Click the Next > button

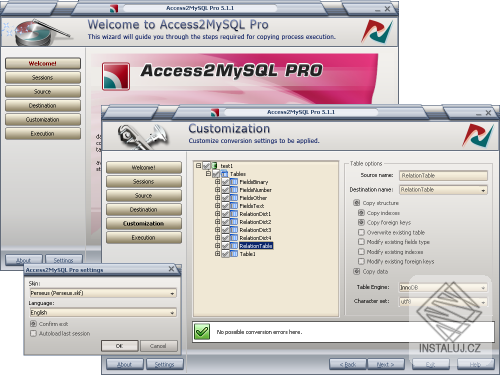[x=386, y=364]
